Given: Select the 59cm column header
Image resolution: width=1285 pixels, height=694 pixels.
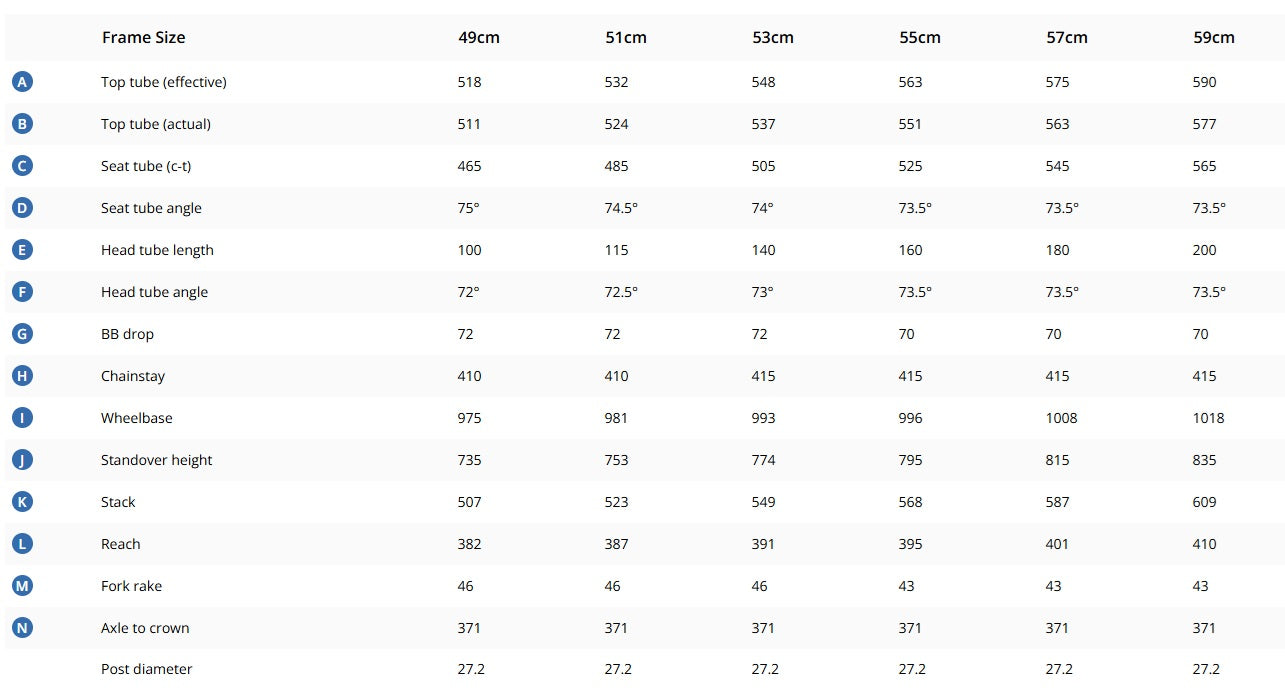Looking at the screenshot, I should (1214, 38).
